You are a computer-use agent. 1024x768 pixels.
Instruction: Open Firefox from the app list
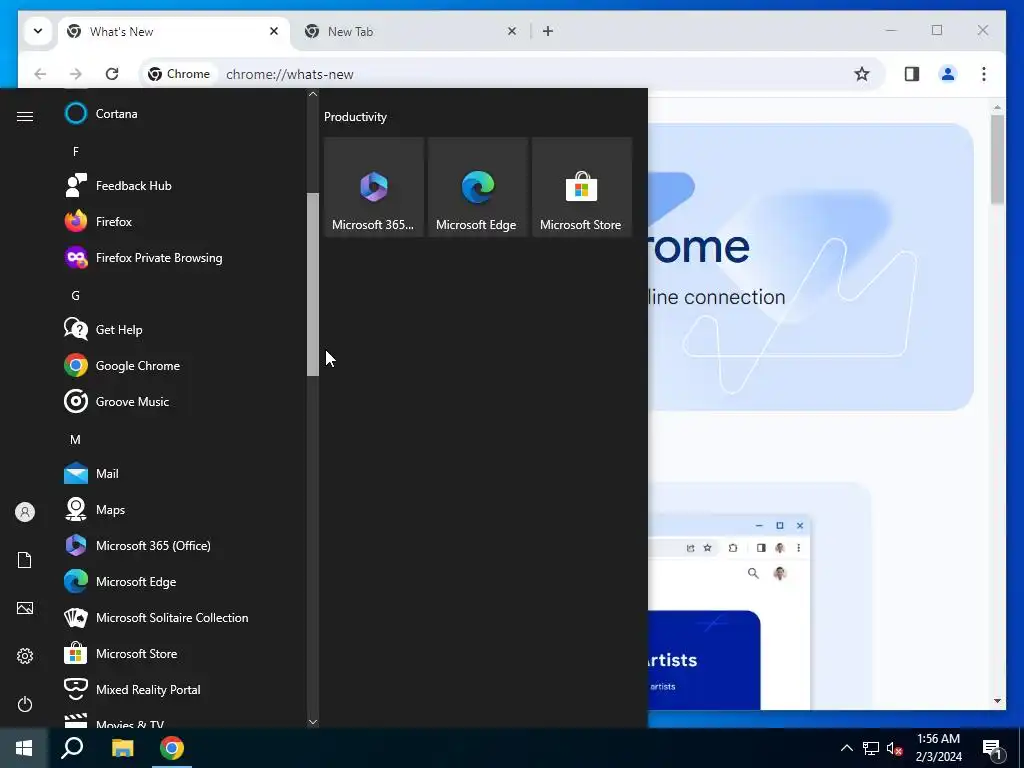183,221
